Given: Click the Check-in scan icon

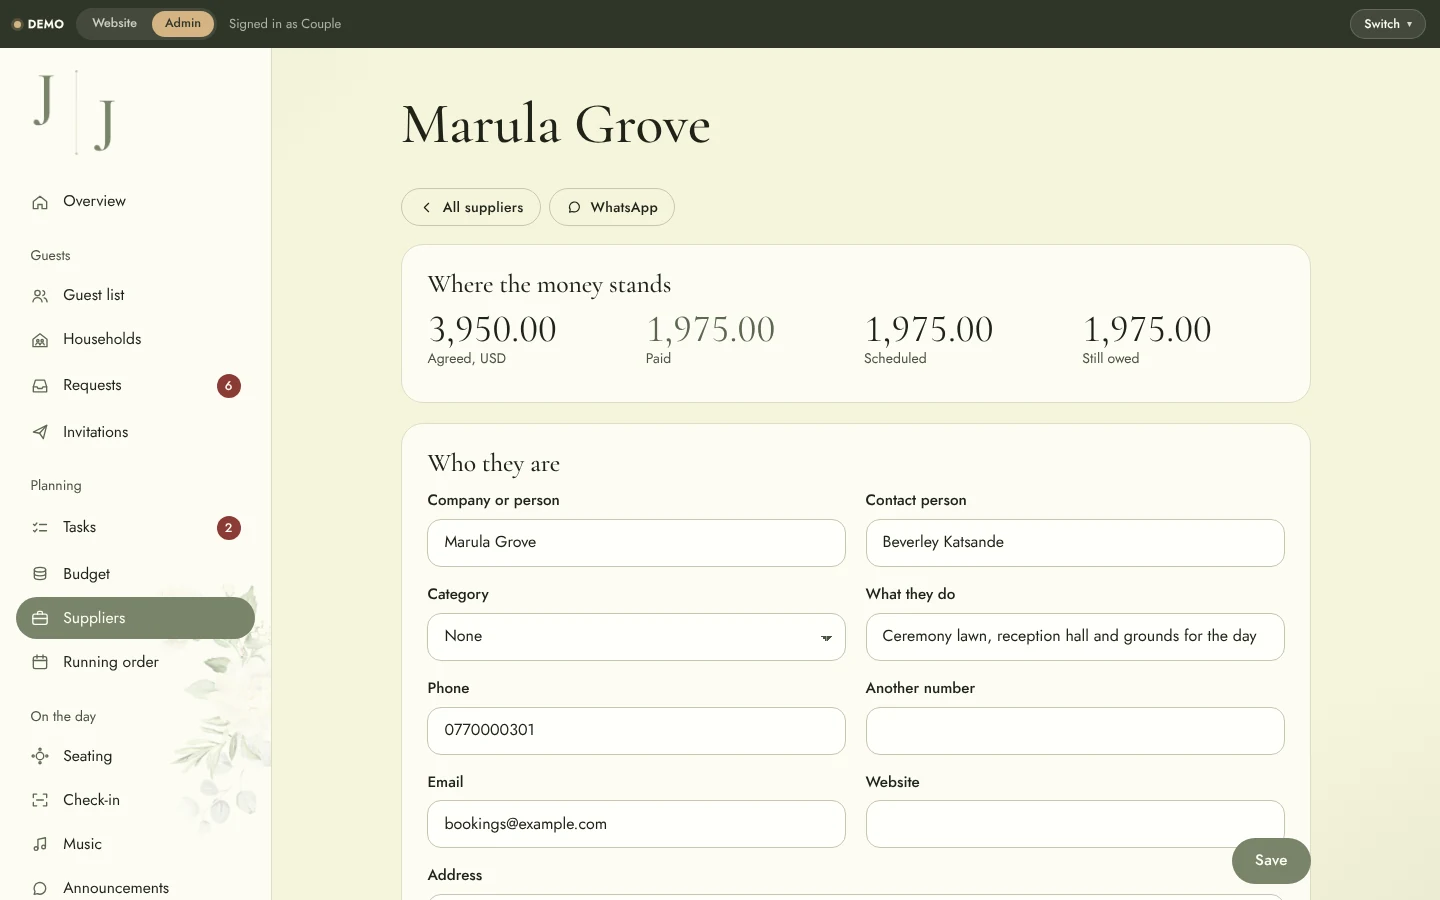Looking at the screenshot, I should 40,800.
